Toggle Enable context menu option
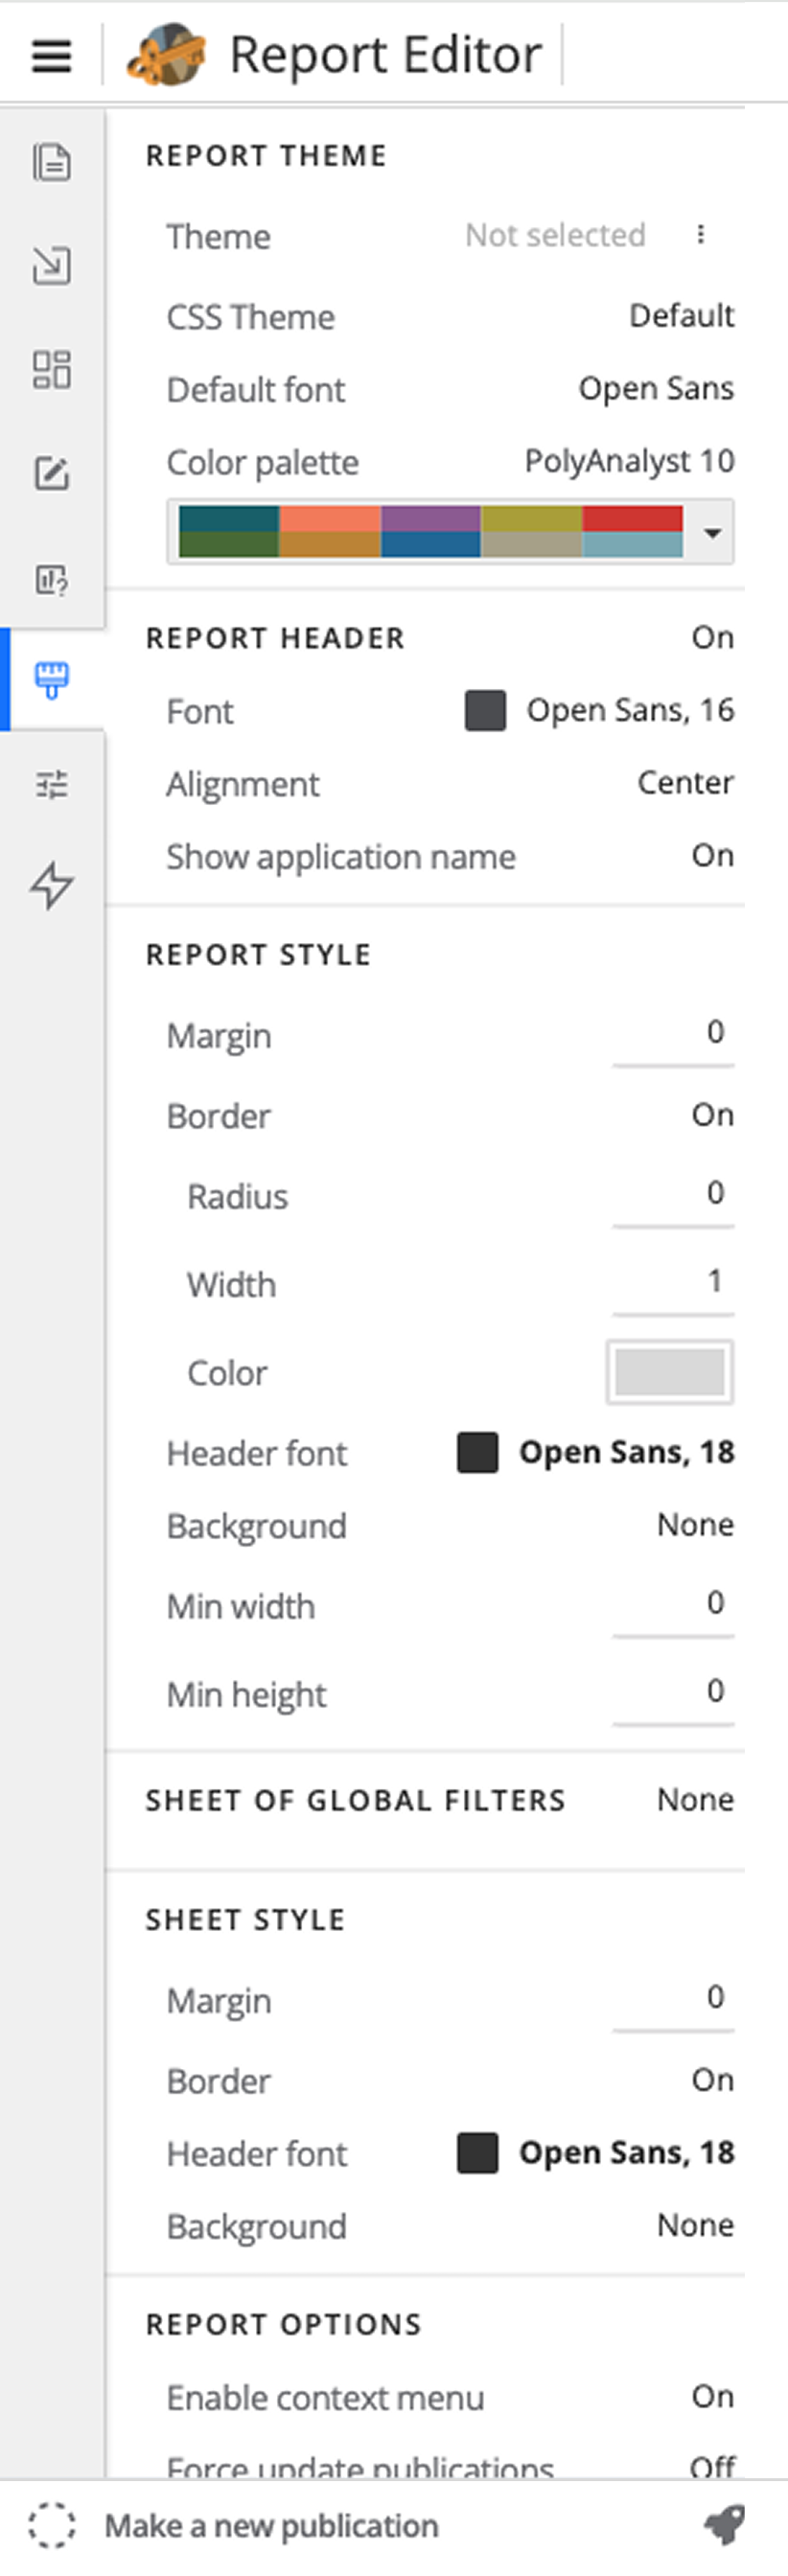 [x=712, y=2396]
